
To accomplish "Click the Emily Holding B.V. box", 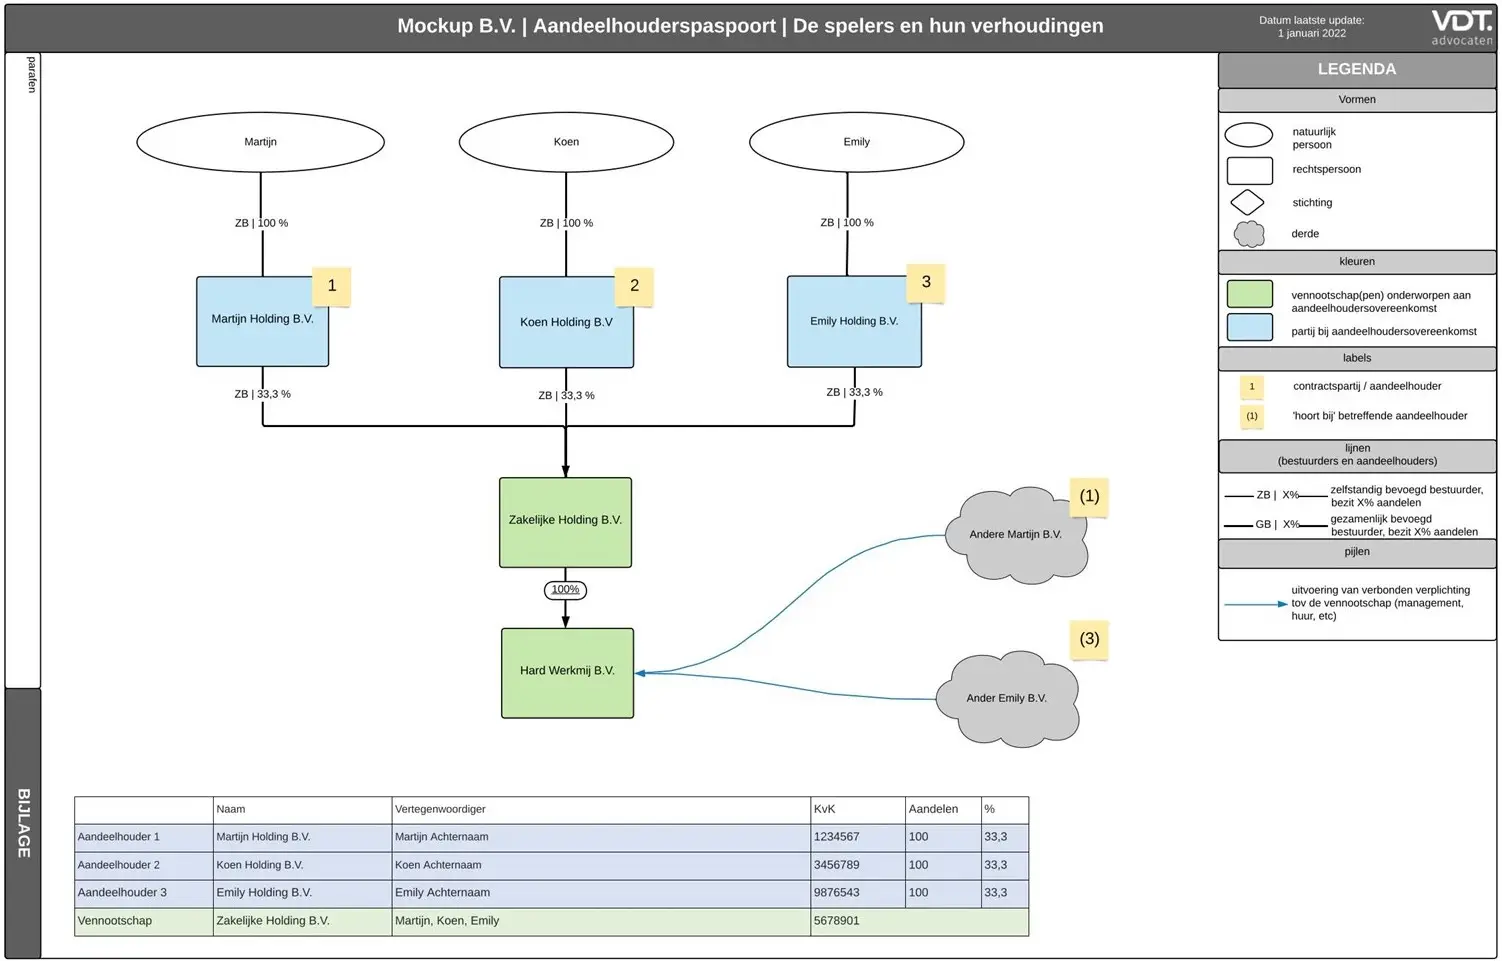I will 854,321.
